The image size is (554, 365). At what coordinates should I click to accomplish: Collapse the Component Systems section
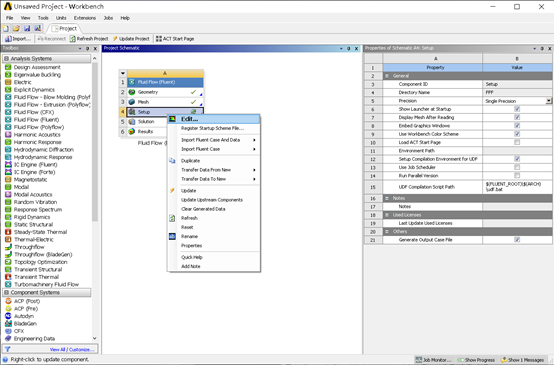tap(6, 293)
